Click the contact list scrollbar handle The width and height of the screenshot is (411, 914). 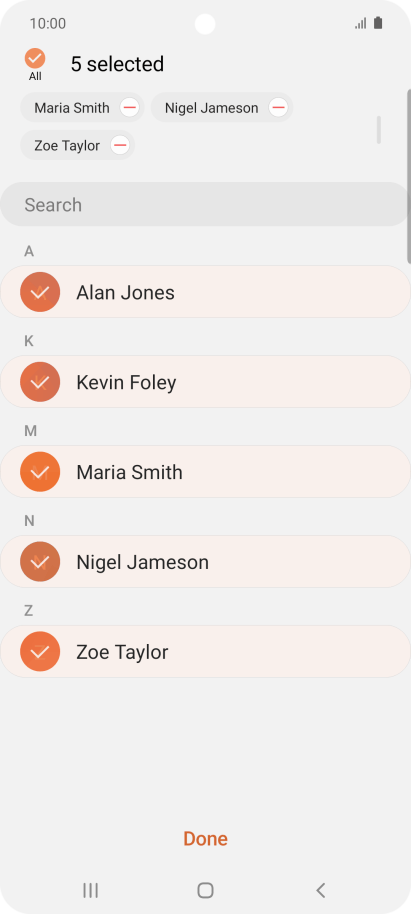point(409,177)
